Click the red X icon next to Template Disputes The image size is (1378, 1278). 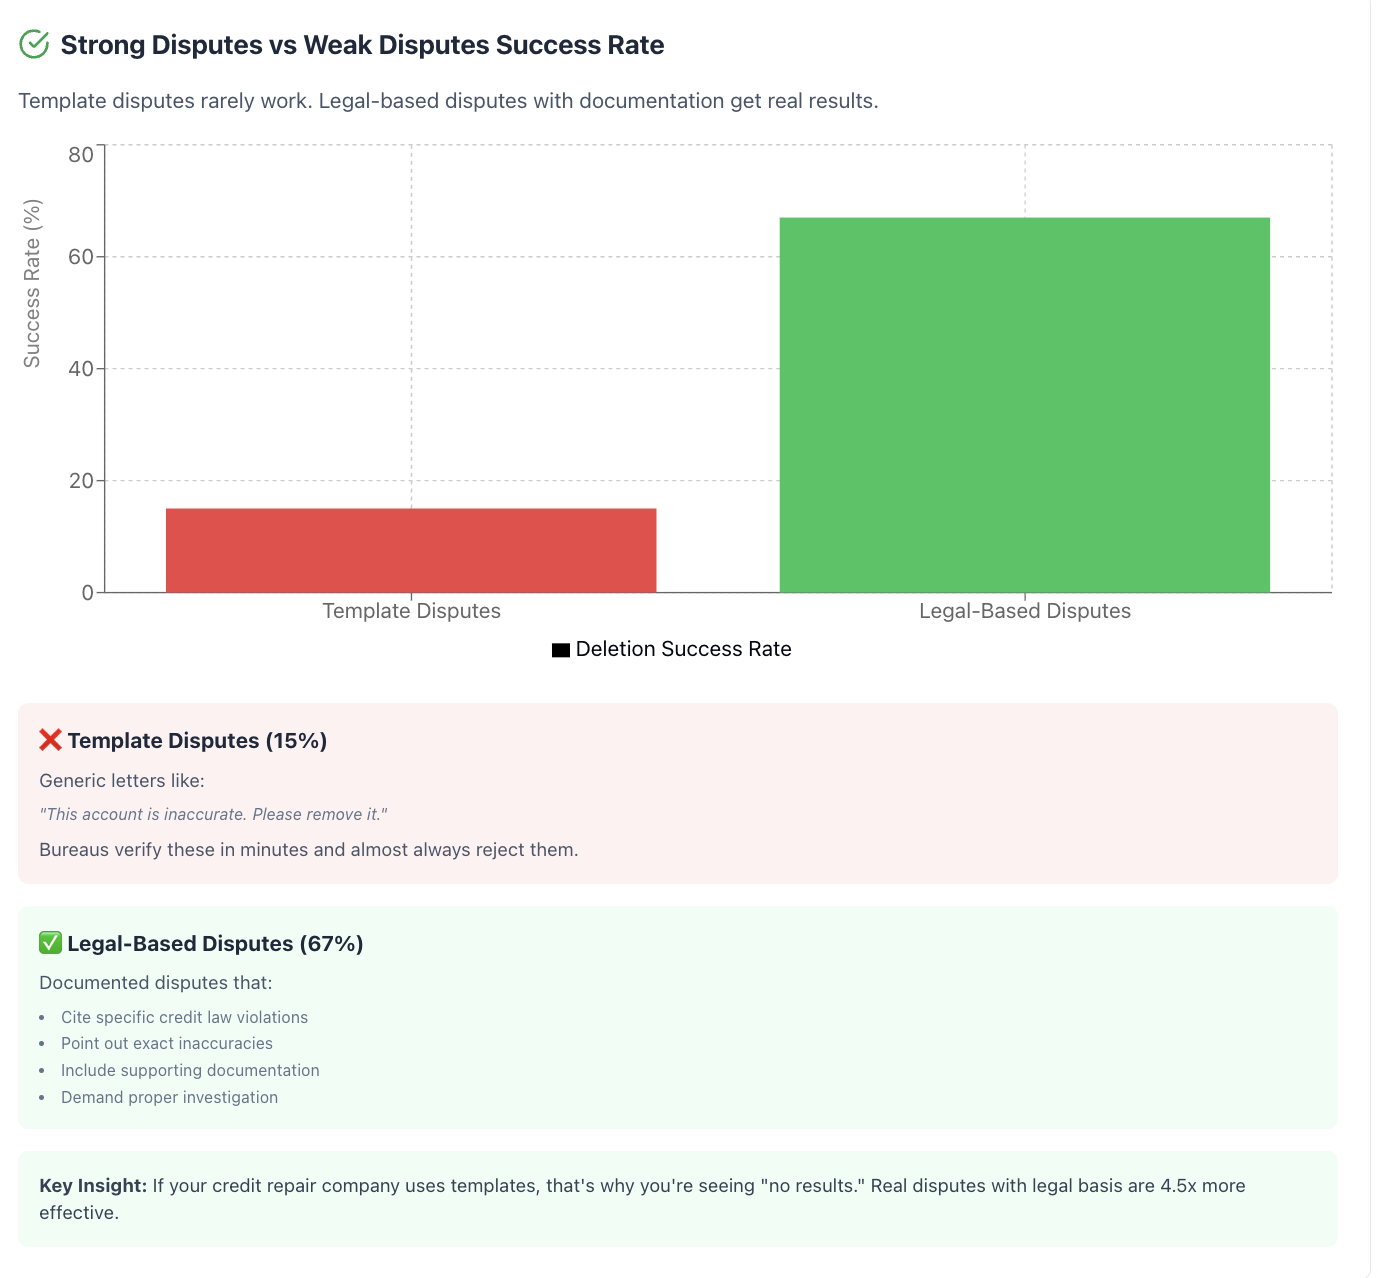click(50, 740)
